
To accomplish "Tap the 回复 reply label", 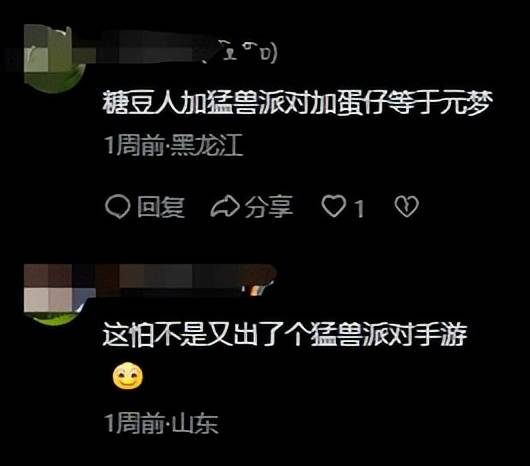I will pyautogui.click(x=161, y=207).
